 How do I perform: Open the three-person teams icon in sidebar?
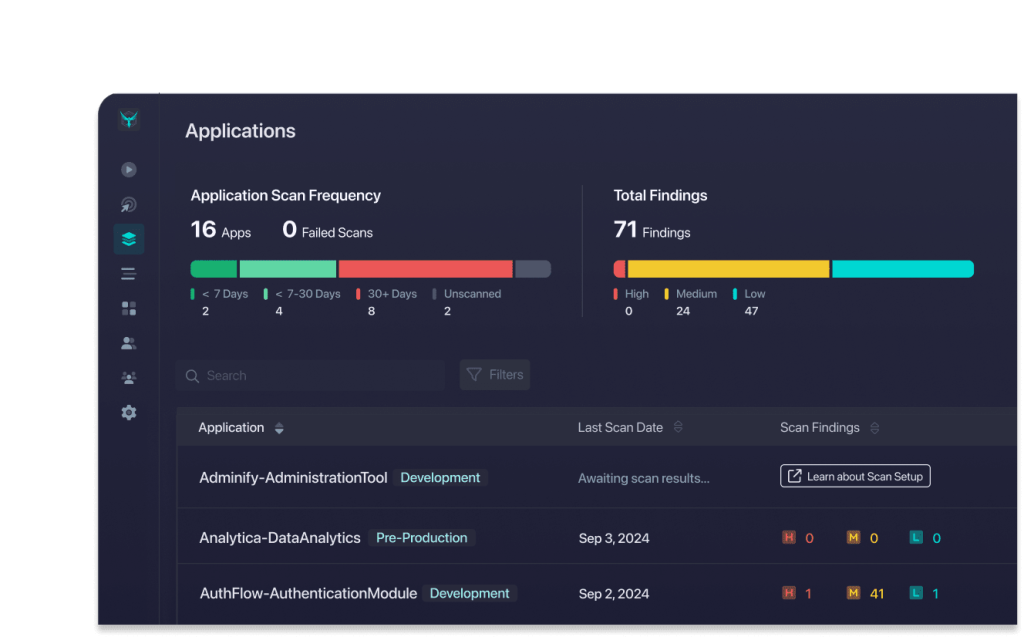128,378
